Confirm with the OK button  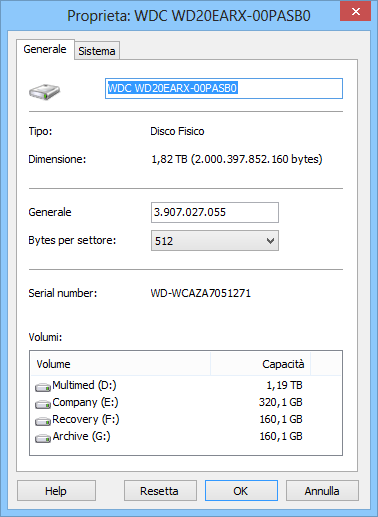point(241,491)
